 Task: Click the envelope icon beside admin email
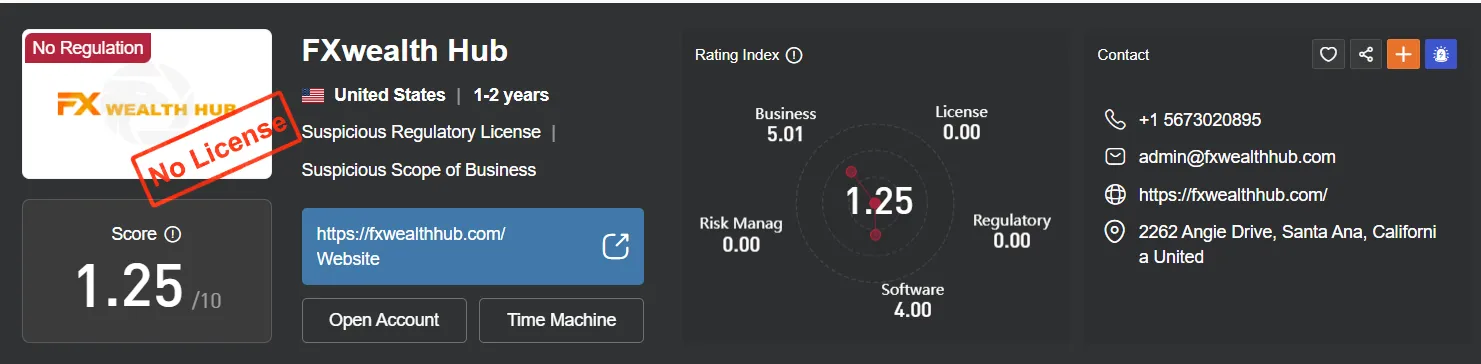1115,157
